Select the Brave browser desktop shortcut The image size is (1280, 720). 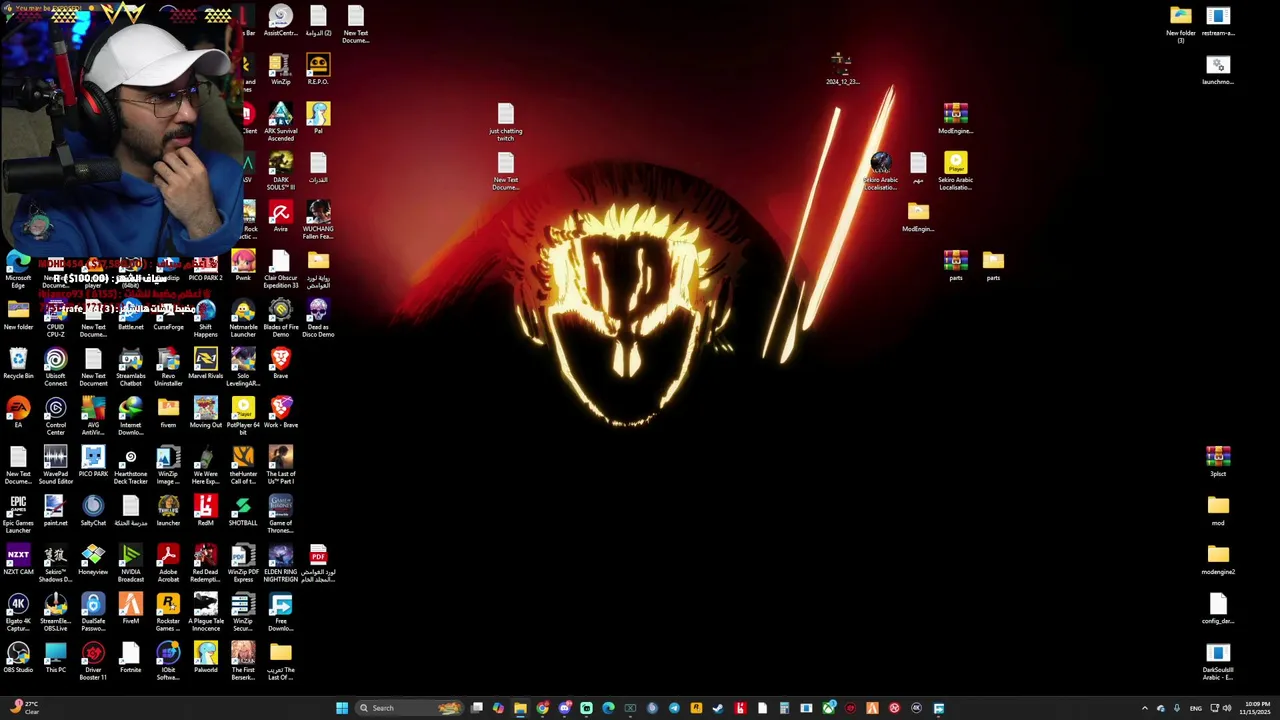pos(280,364)
